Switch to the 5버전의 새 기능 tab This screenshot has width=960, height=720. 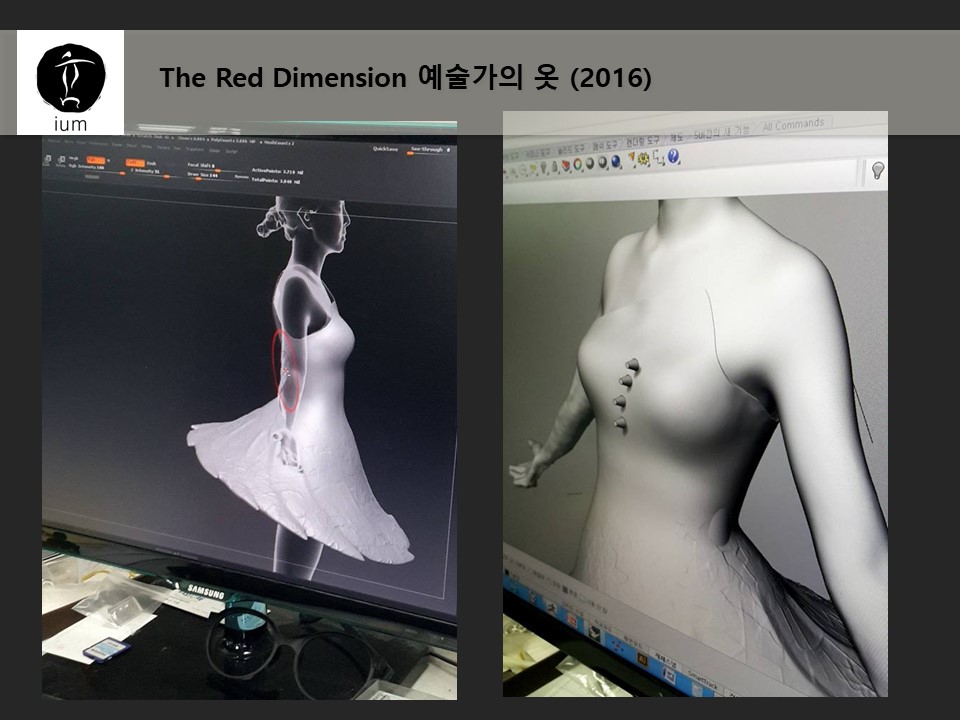coord(721,132)
